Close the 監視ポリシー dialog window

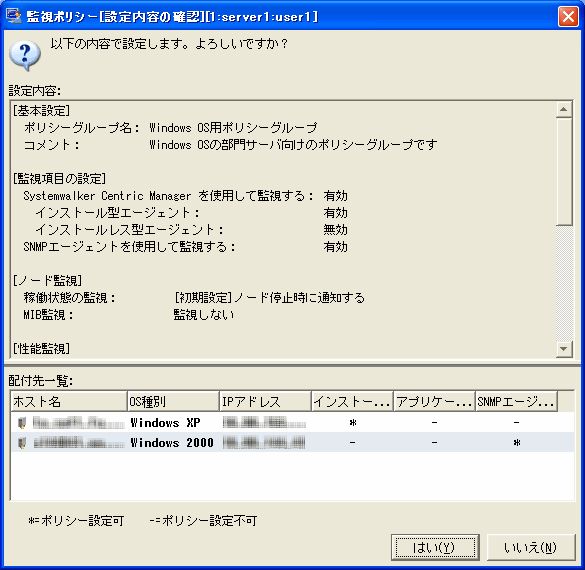pos(568,17)
